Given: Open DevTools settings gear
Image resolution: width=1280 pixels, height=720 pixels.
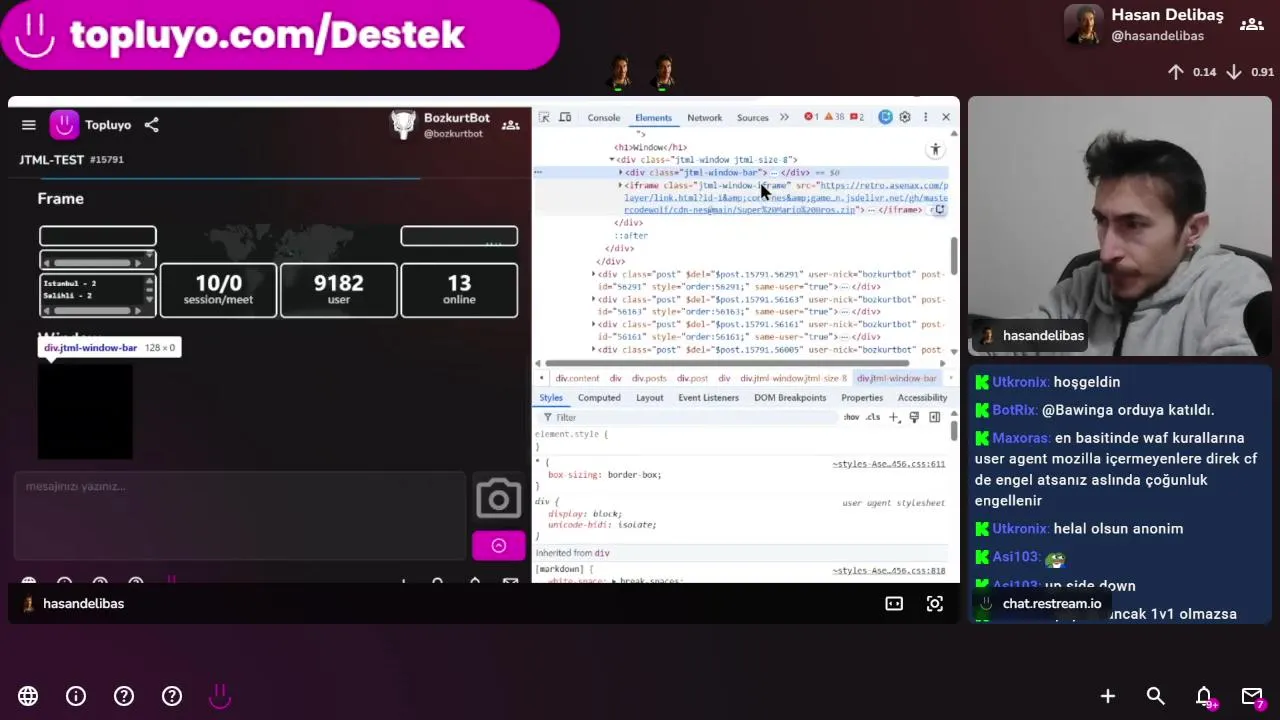Looking at the screenshot, I should pyautogui.click(x=905, y=117).
